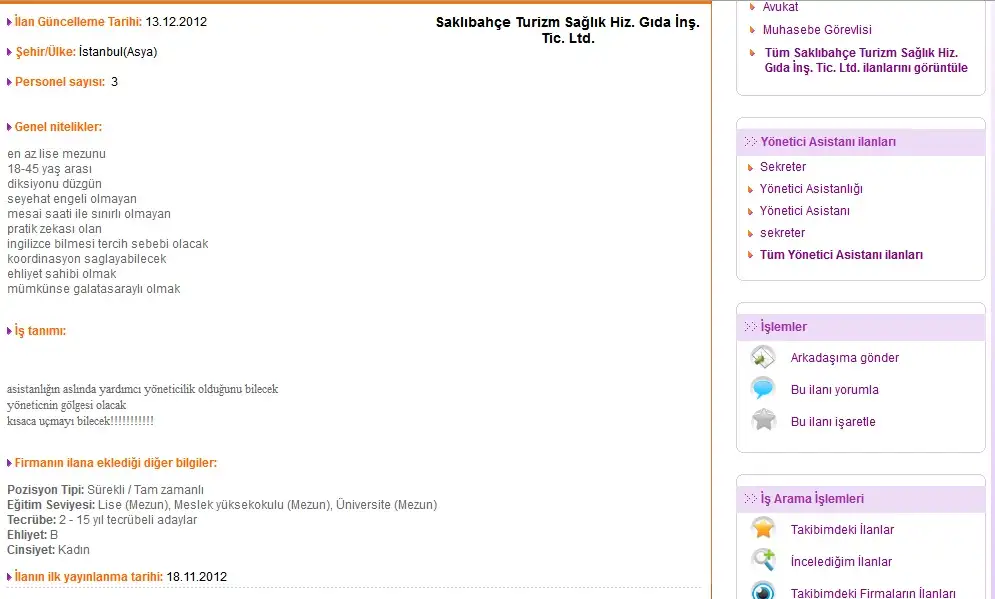Click the Pozisyon Tipi line
Viewport: 995px width, 599px height.
tap(105, 490)
